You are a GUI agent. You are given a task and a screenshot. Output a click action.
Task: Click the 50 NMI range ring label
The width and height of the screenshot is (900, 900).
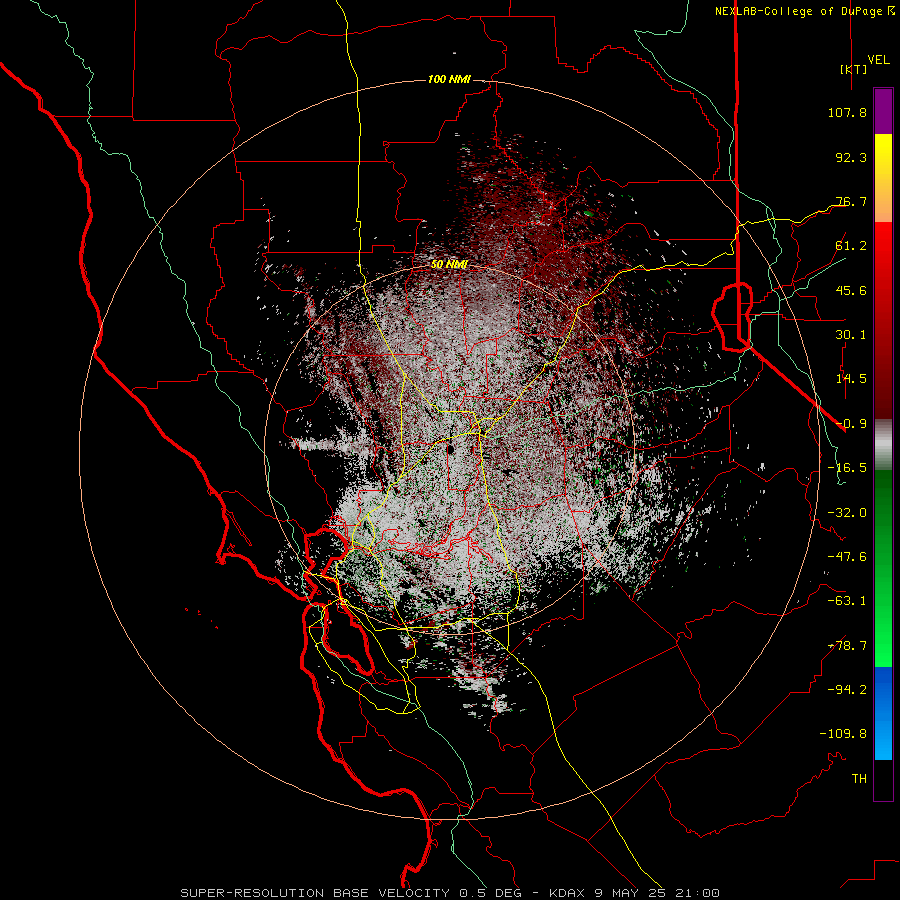tap(449, 265)
